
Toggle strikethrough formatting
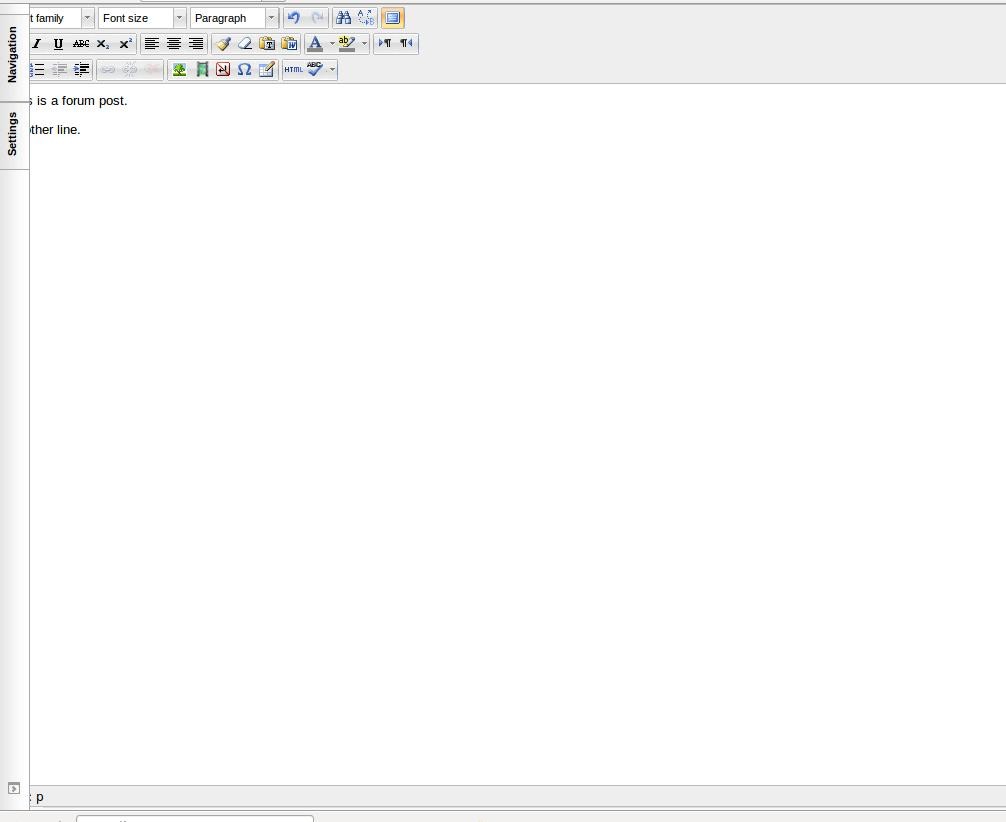coord(81,44)
